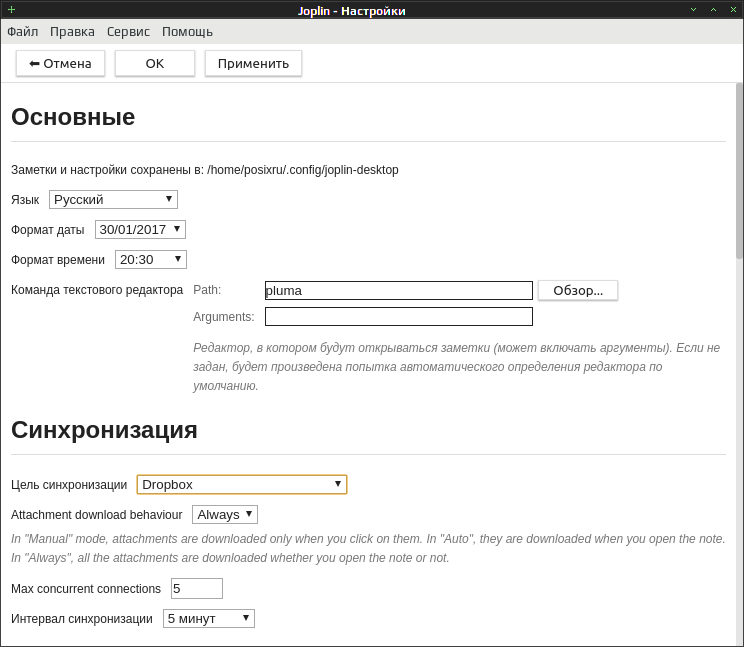744x647 pixels.
Task: Click the Path: label
Action: click(207, 290)
